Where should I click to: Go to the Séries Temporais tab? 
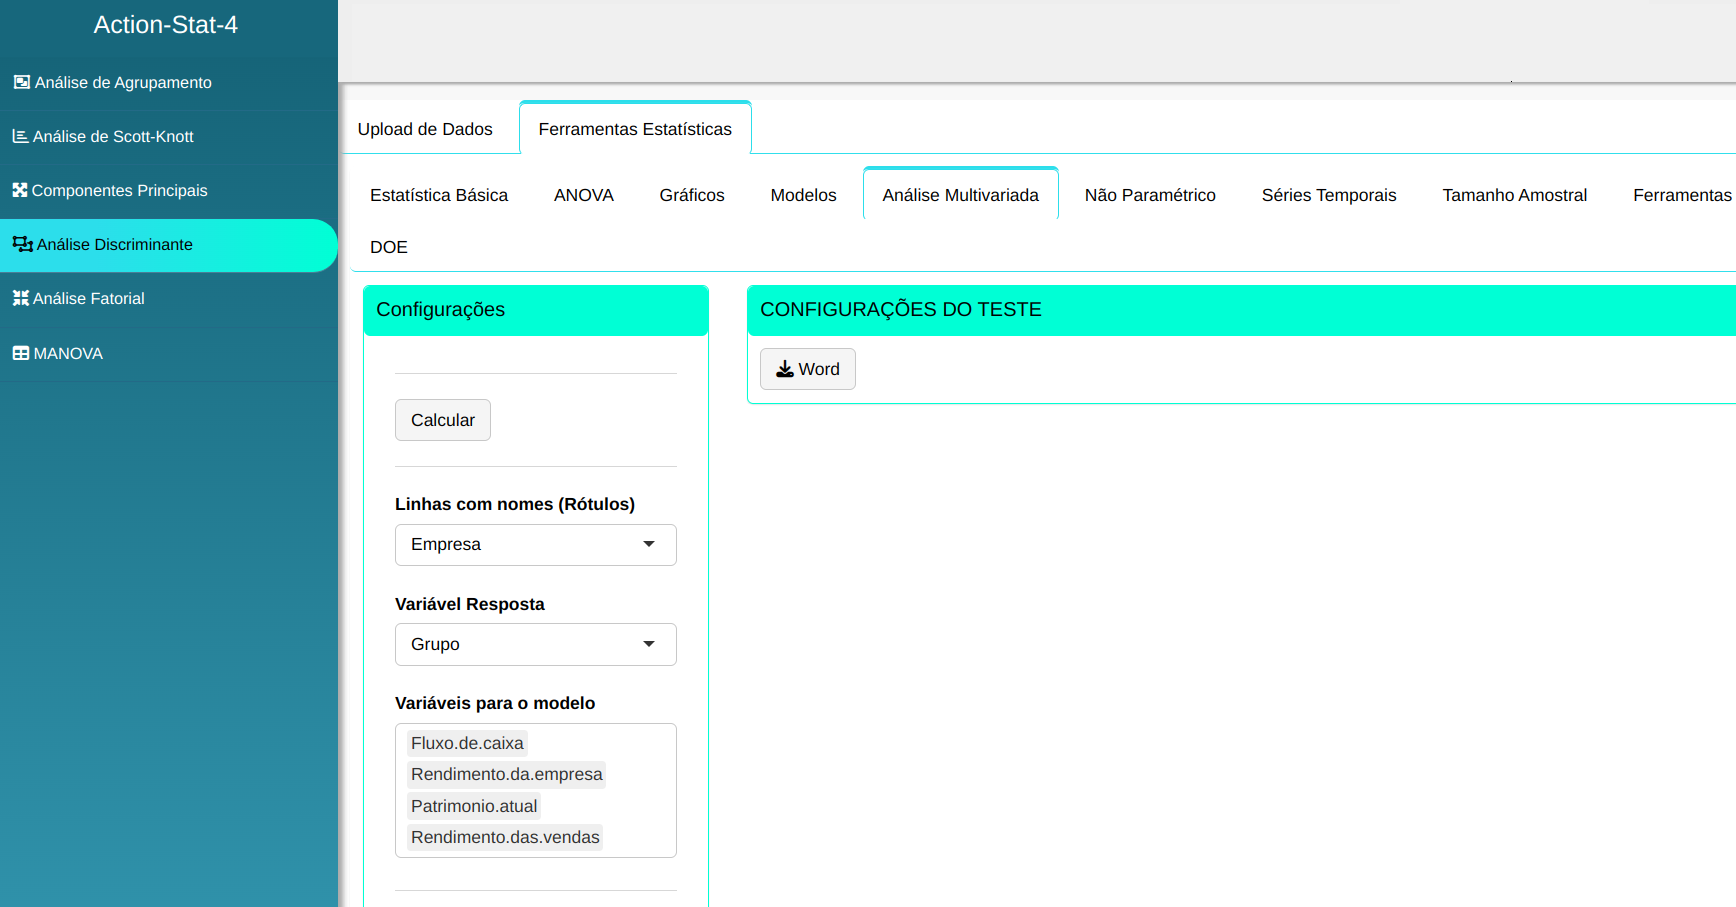[1328, 195]
